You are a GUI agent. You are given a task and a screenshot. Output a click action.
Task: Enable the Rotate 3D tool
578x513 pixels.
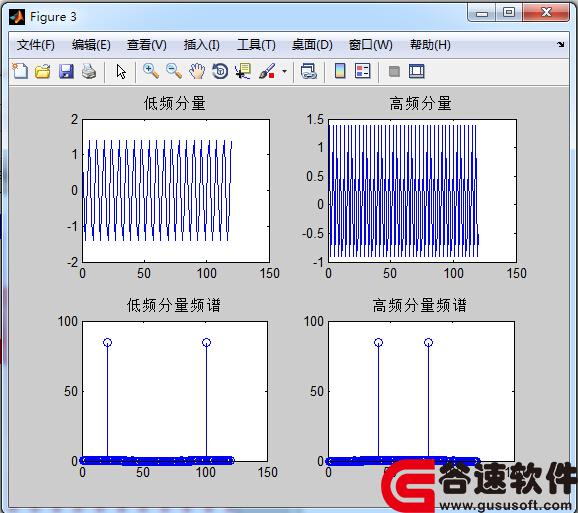[x=220, y=71]
